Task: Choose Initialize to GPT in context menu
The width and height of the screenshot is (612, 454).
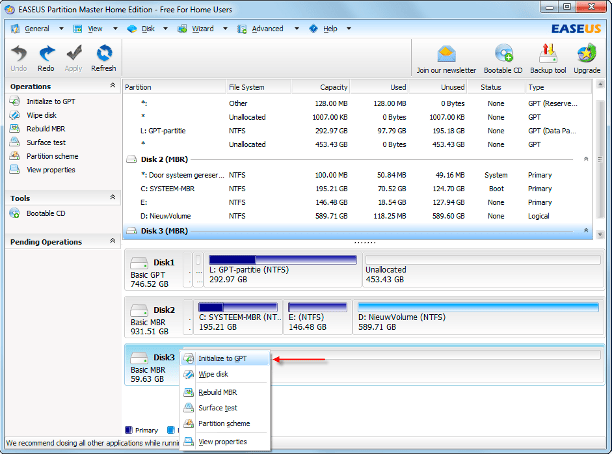Action: pyautogui.click(x=221, y=358)
